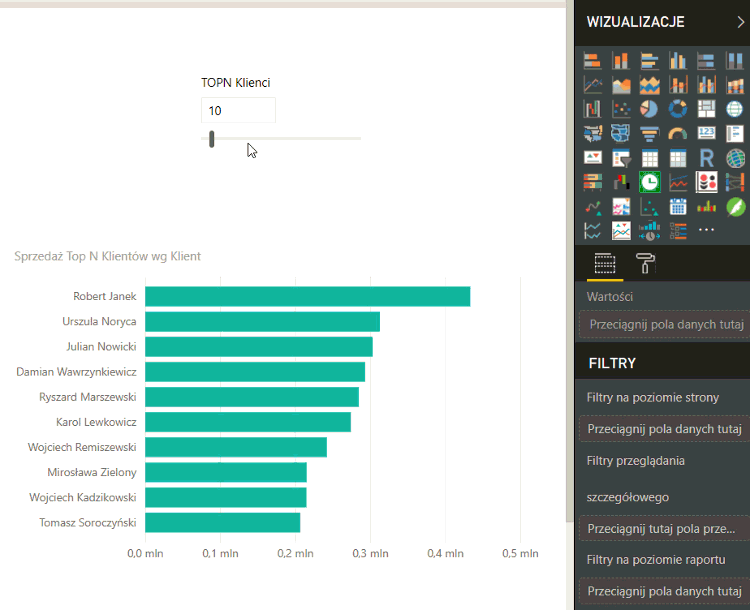Select the pie chart visualization
The image size is (750, 610).
click(649, 109)
